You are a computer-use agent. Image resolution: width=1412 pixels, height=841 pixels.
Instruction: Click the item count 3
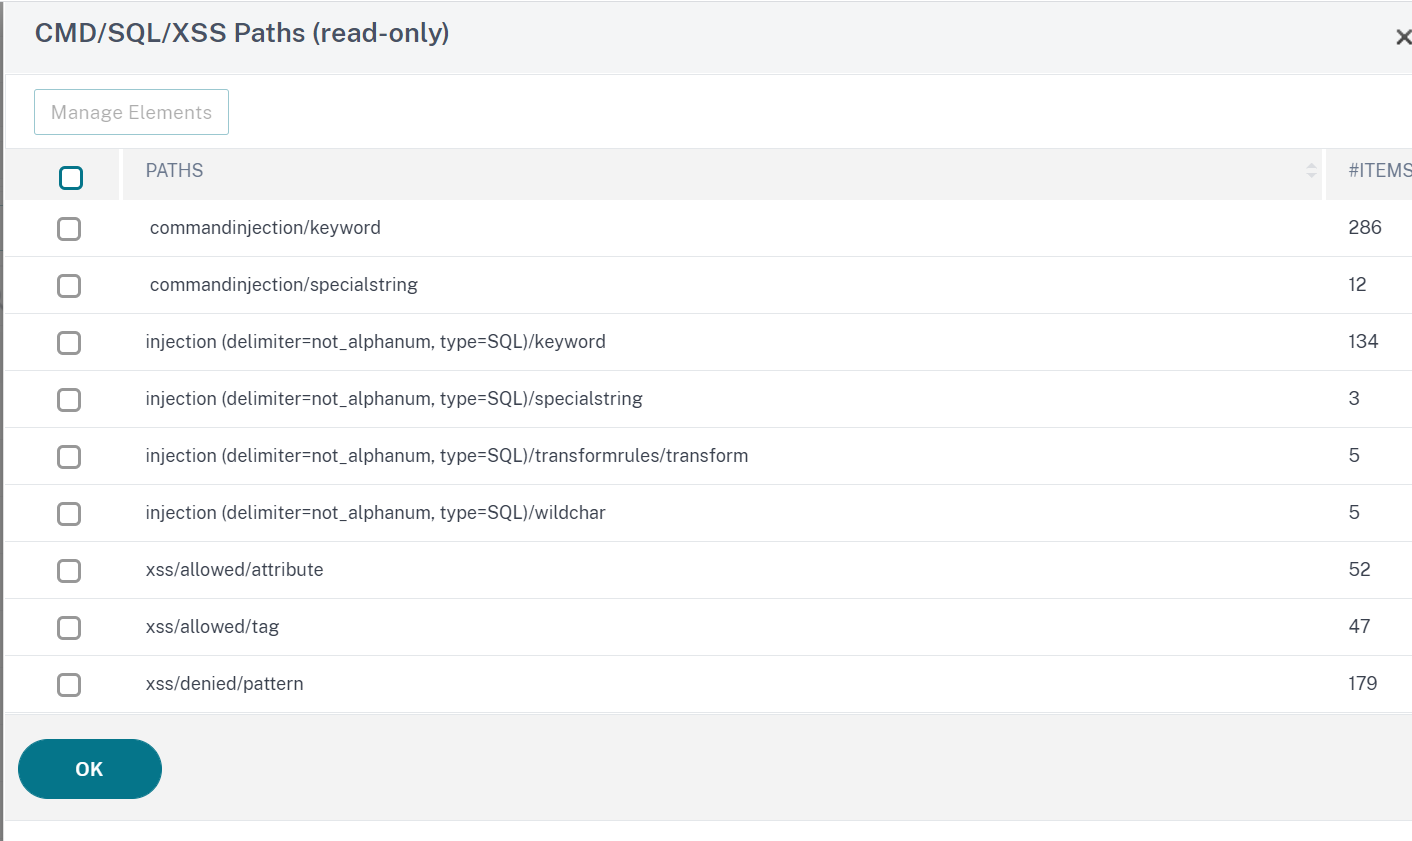pyautogui.click(x=1354, y=399)
